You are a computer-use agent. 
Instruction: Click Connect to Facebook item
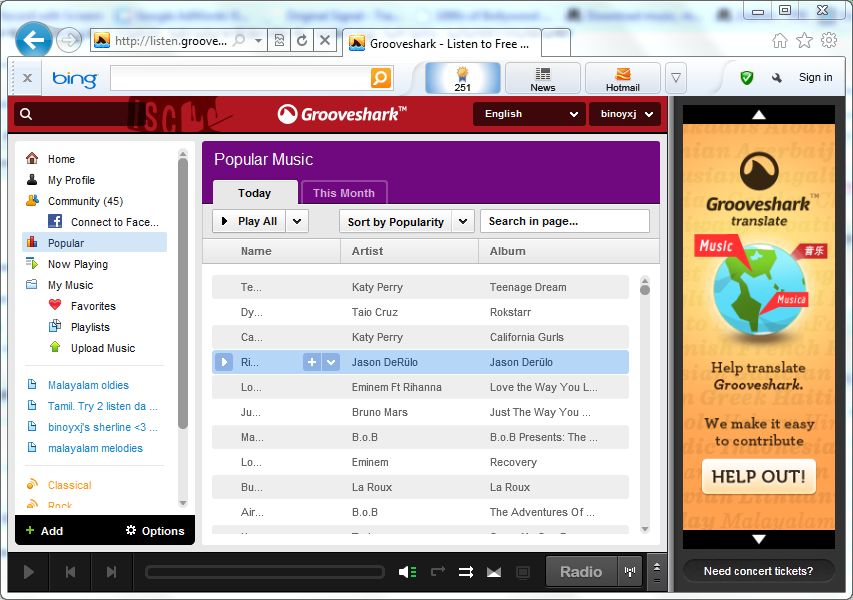[x=106, y=222]
